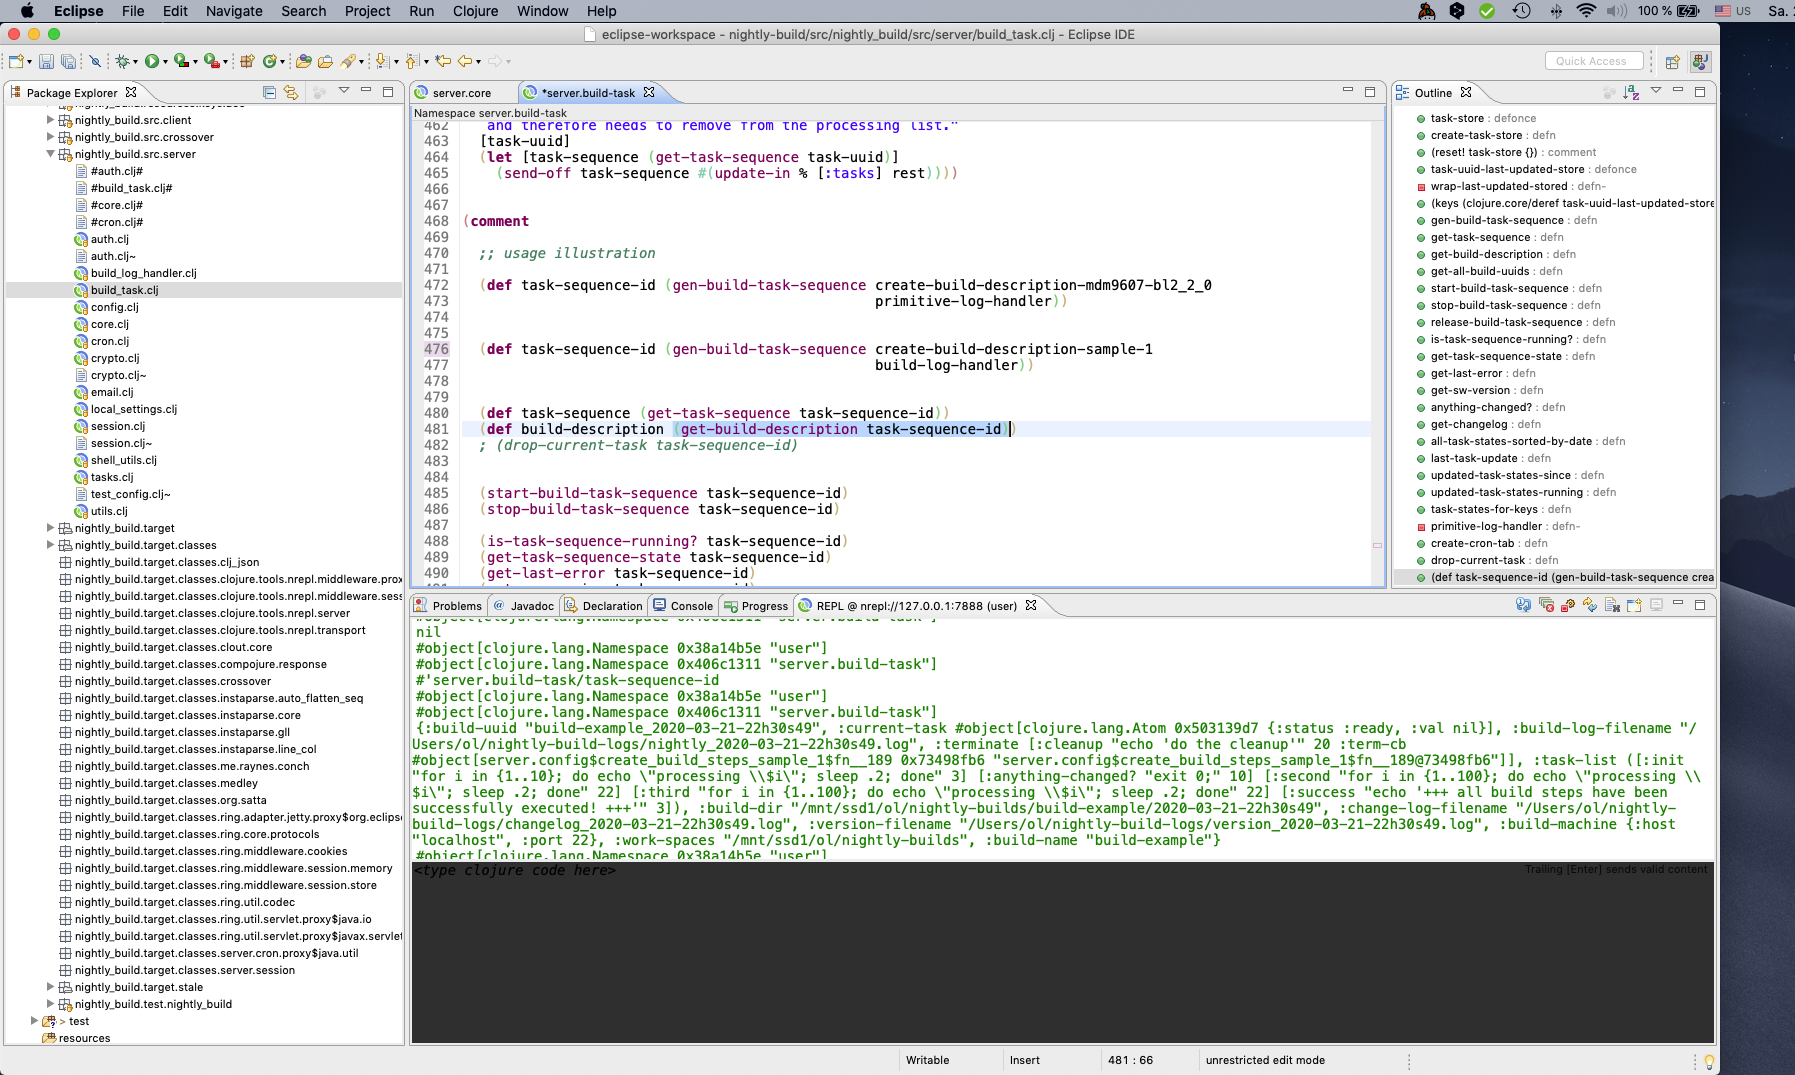Open the Clojure menu
1795x1075 pixels.
point(475,11)
